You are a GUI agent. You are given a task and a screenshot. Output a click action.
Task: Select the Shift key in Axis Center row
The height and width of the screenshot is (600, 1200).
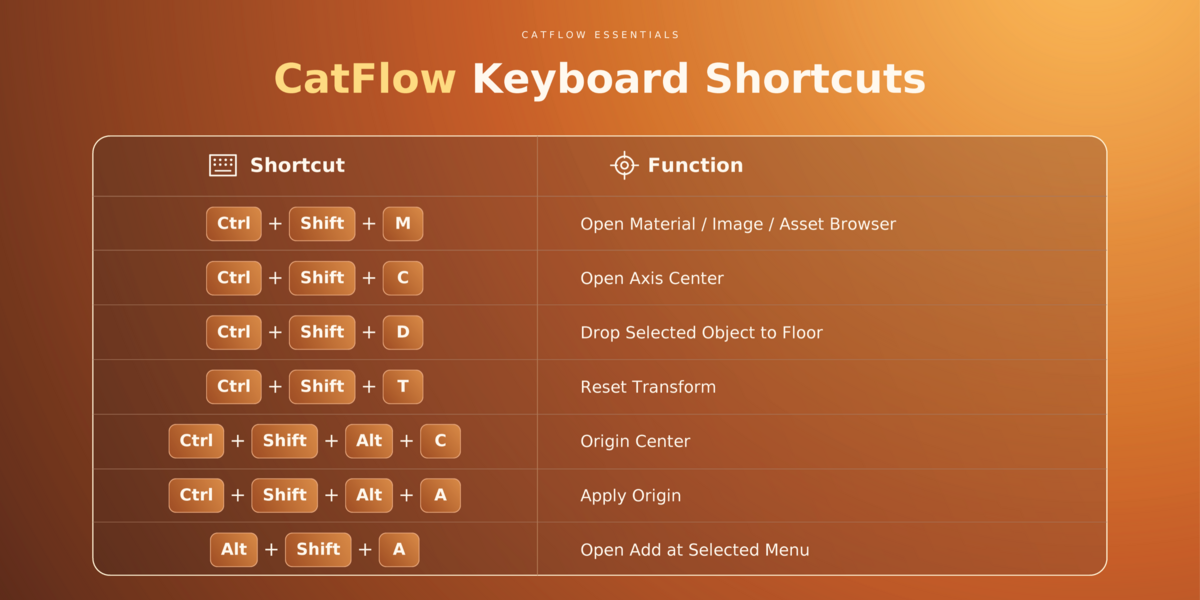[x=322, y=278]
